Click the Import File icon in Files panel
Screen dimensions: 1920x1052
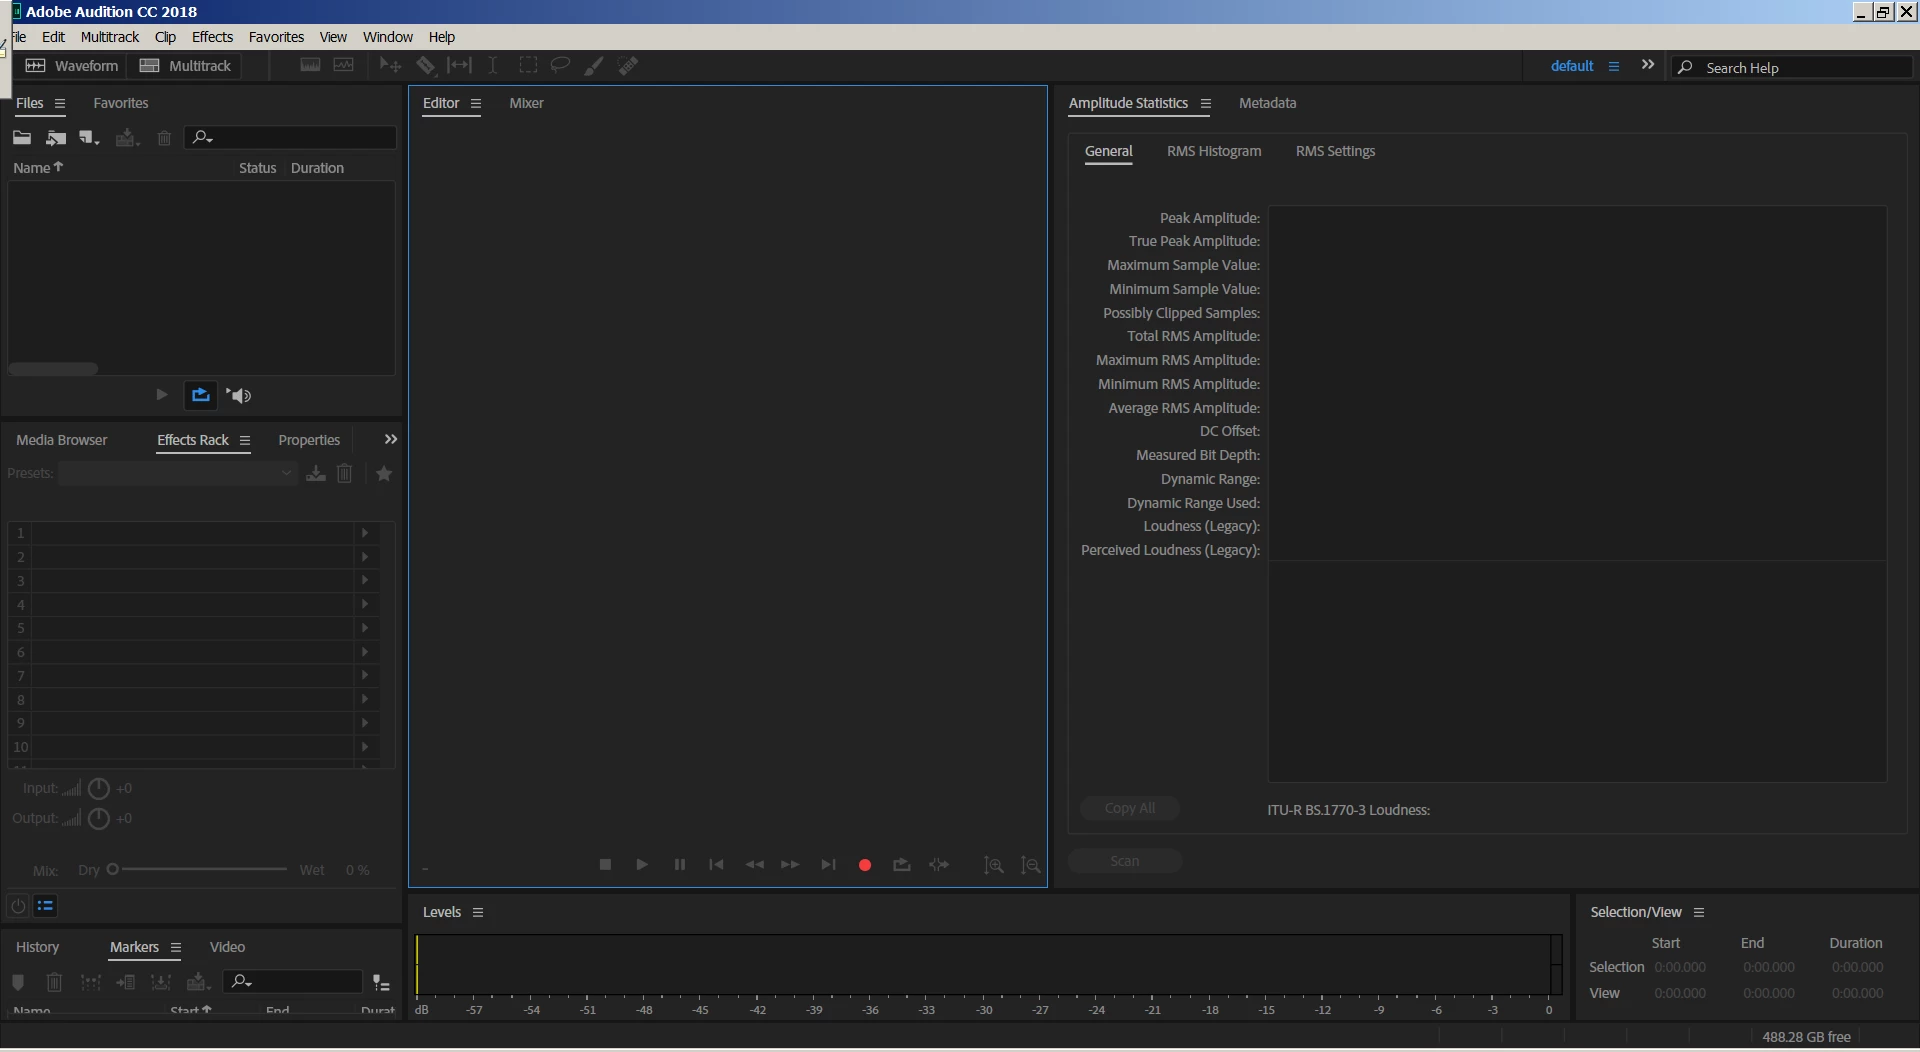coord(56,138)
